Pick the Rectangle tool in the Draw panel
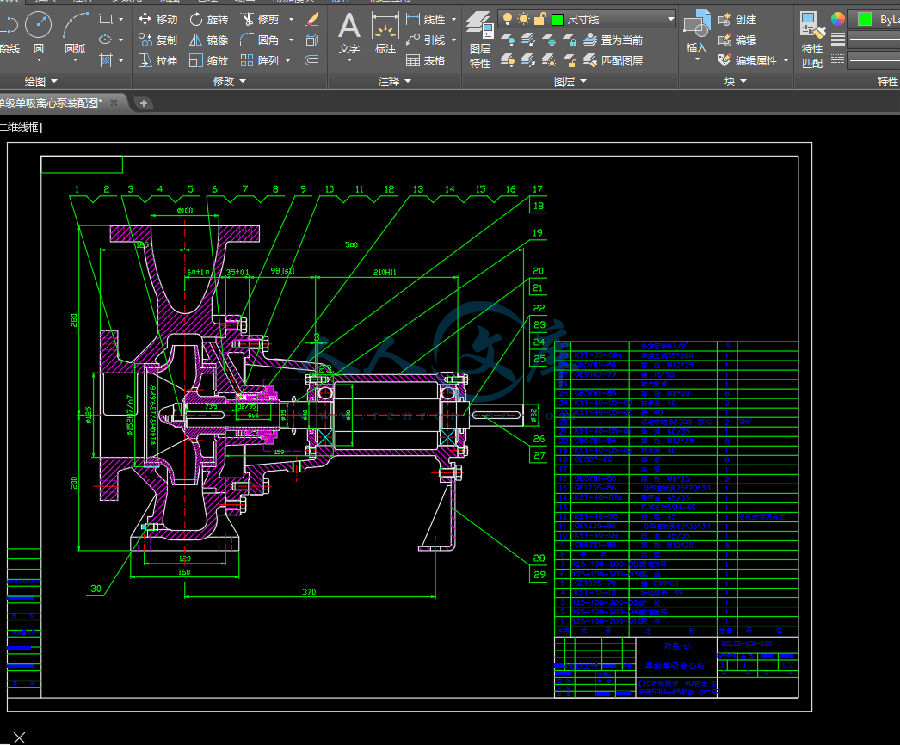Image resolution: width=900 pixels, height=745 pixels. click(106, 20)
